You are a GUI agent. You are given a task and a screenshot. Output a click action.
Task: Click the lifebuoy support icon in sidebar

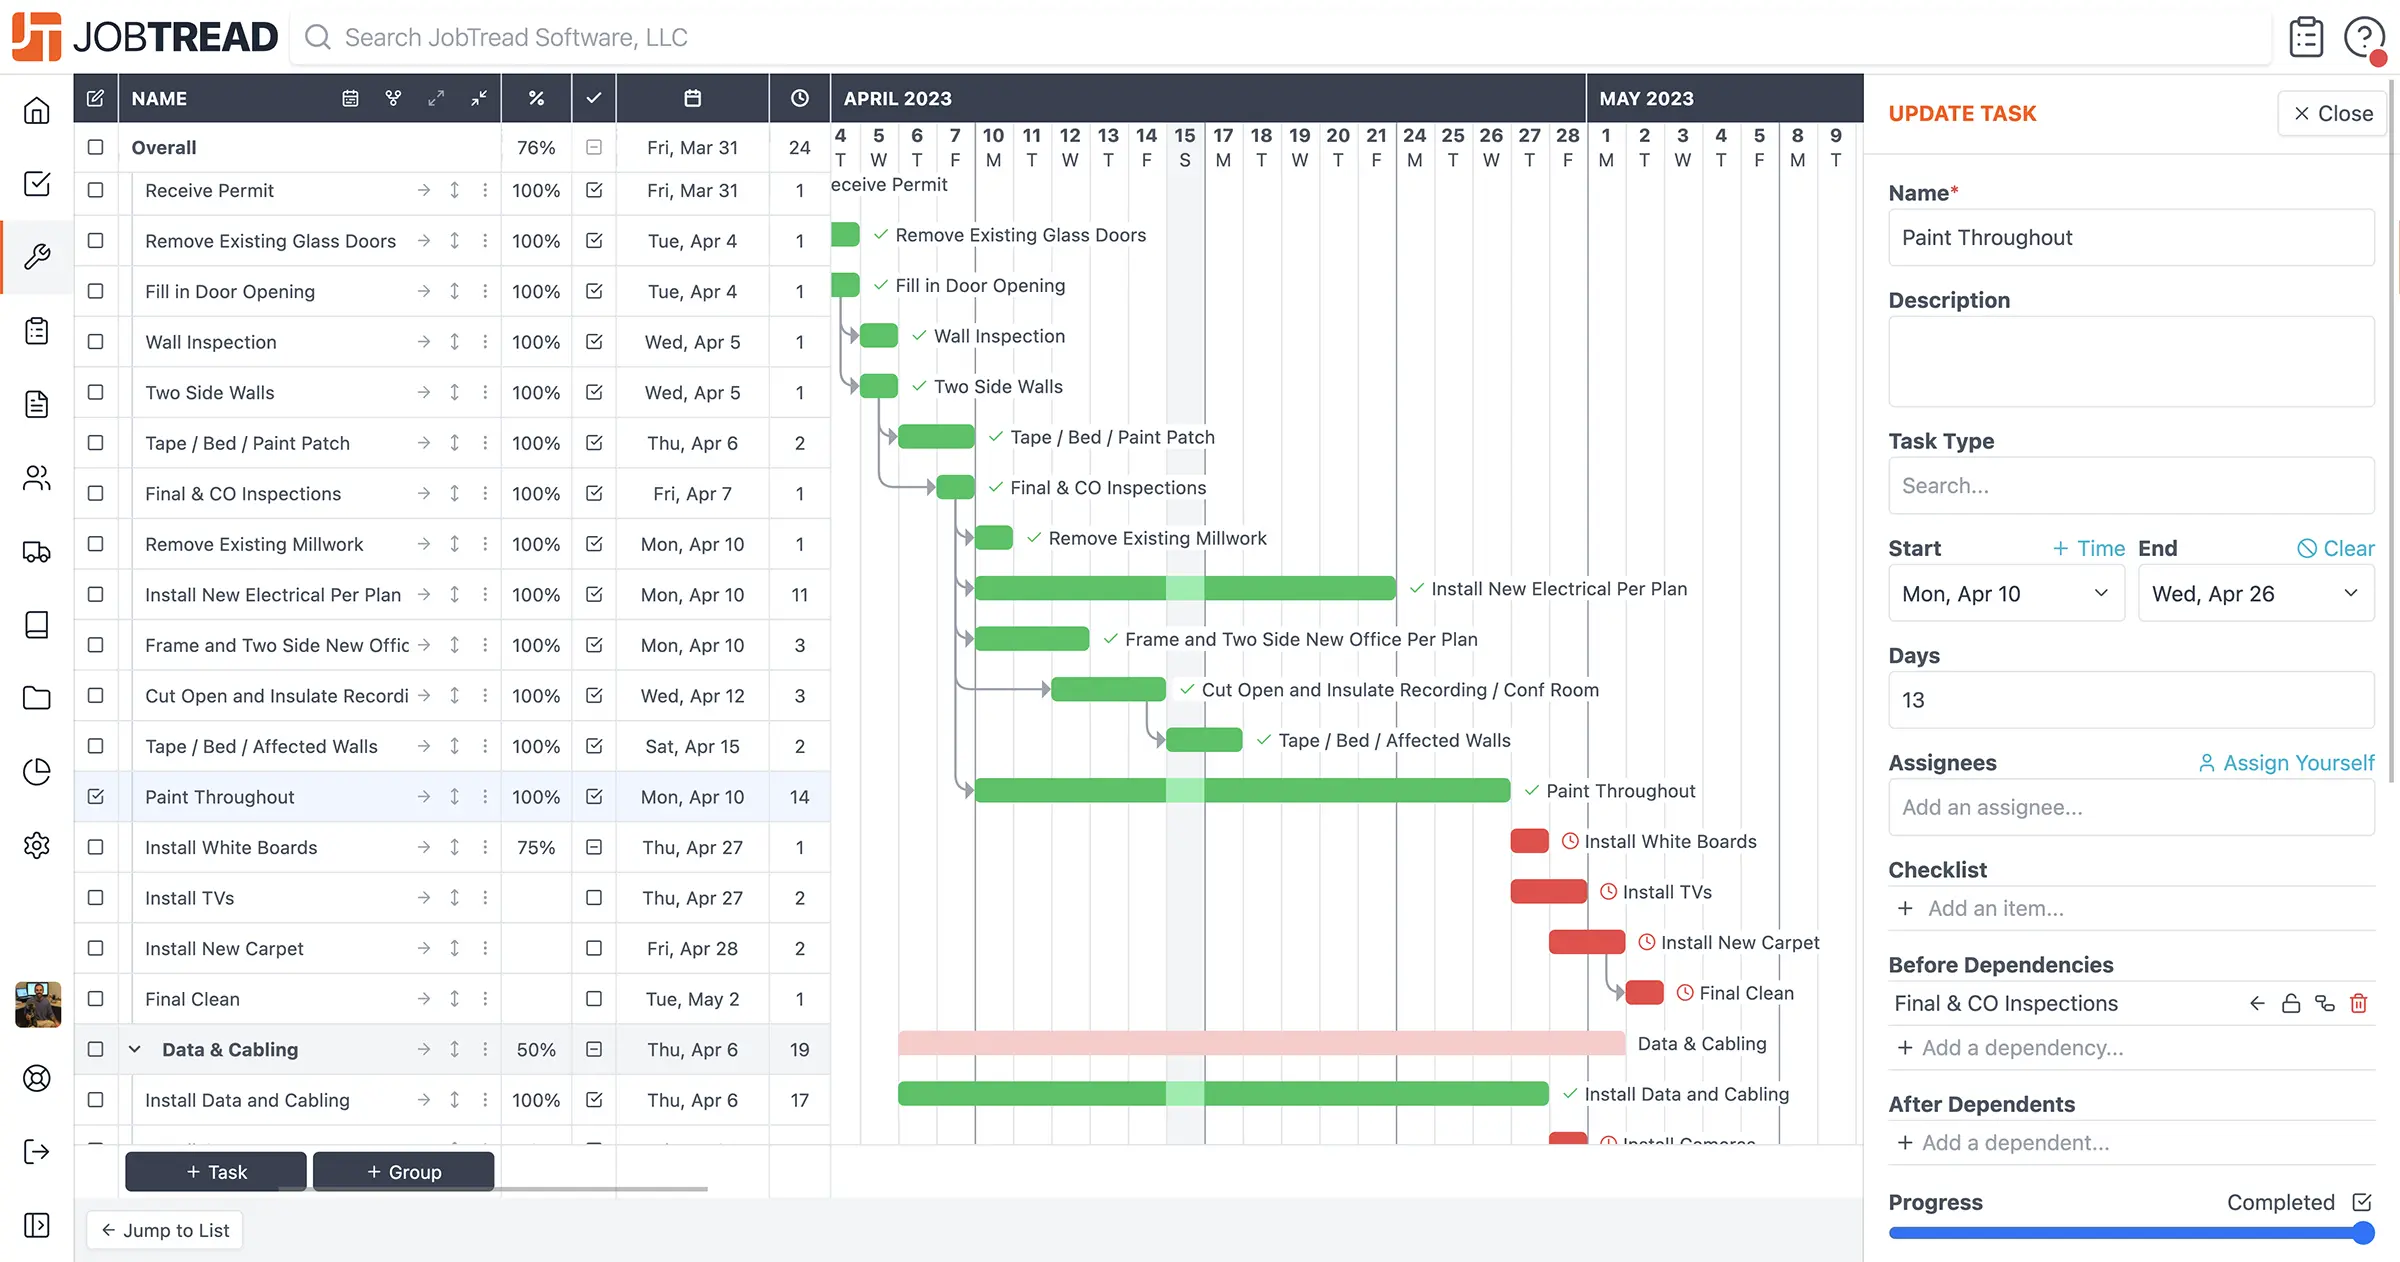(x=37, y=1078)
